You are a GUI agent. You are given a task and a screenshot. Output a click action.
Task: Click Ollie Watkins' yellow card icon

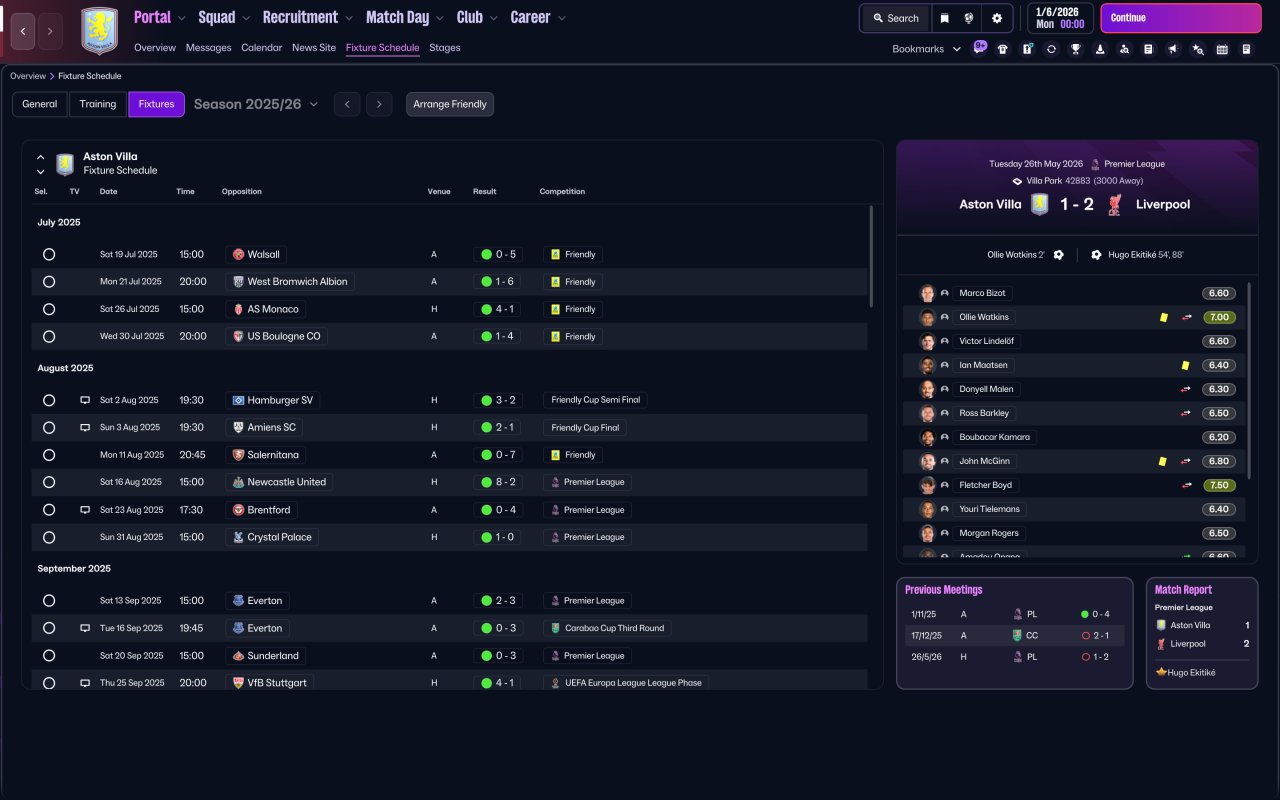point(1164,317)
